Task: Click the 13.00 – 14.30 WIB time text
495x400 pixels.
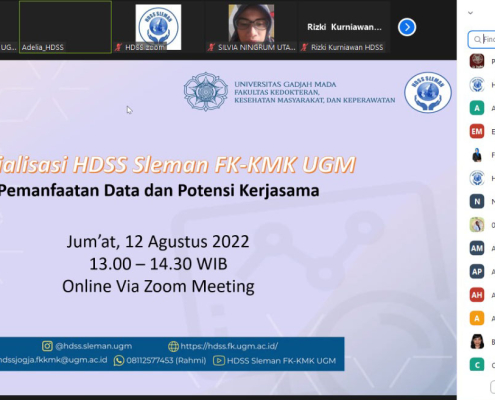Action: [158, 264]
